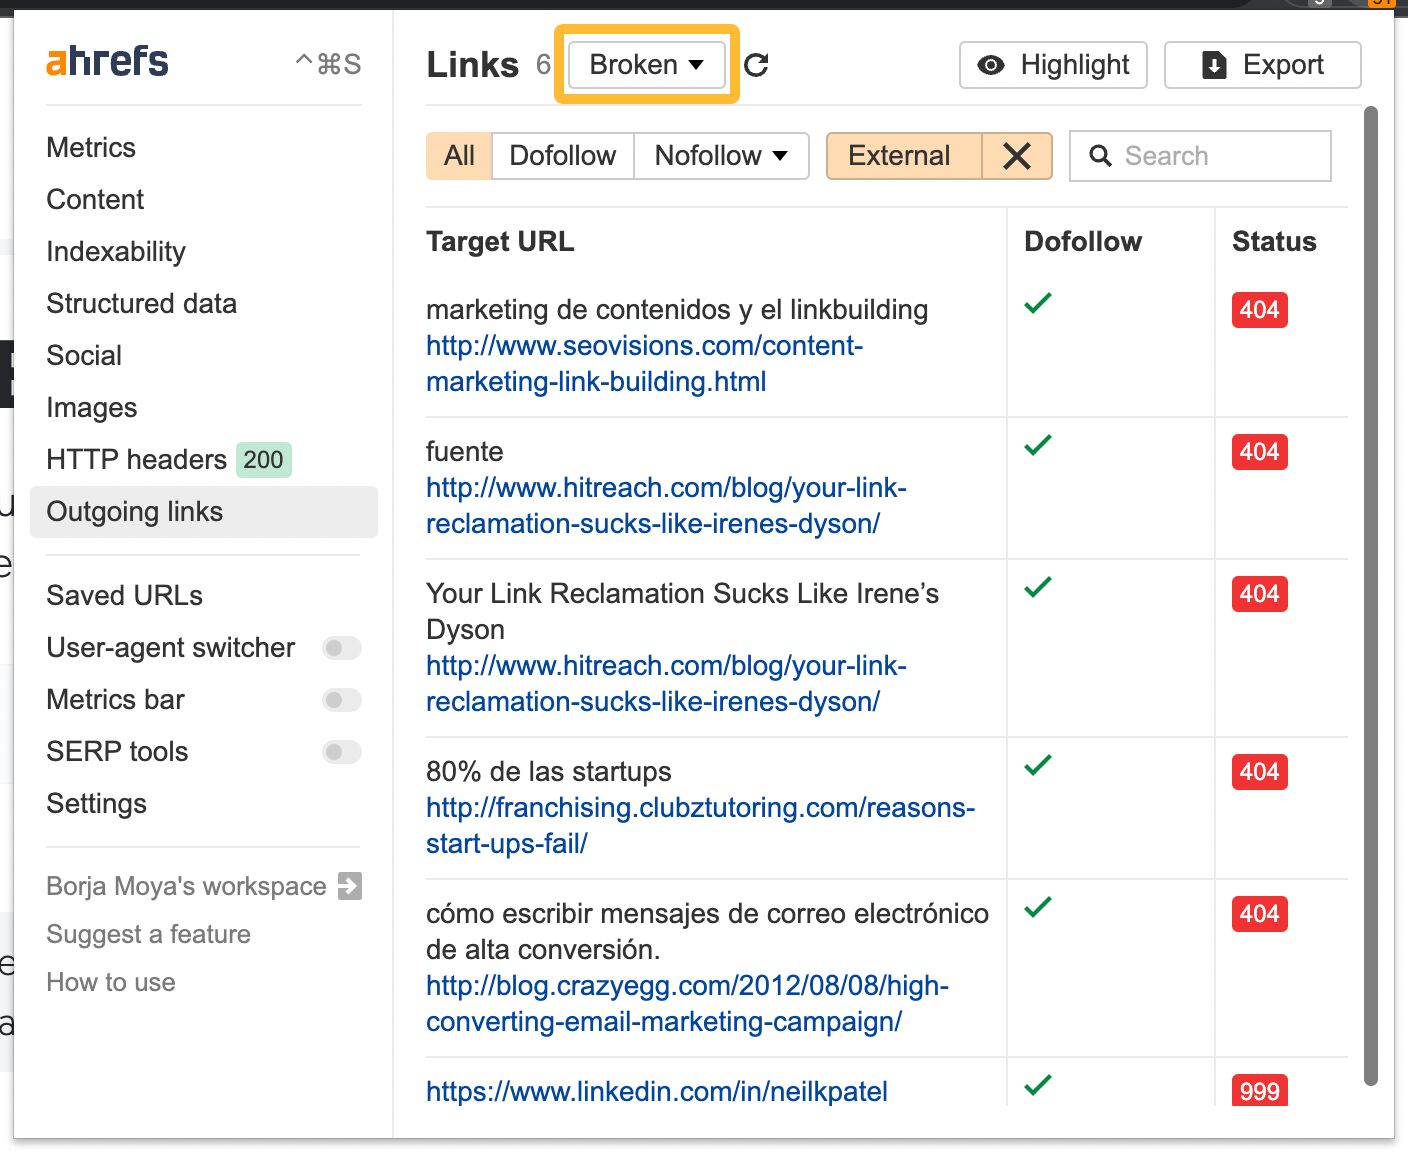Screen dimensions: 1408x1156
Task: Click the magnifier icon in the search box
Action: coord(1101,156)
